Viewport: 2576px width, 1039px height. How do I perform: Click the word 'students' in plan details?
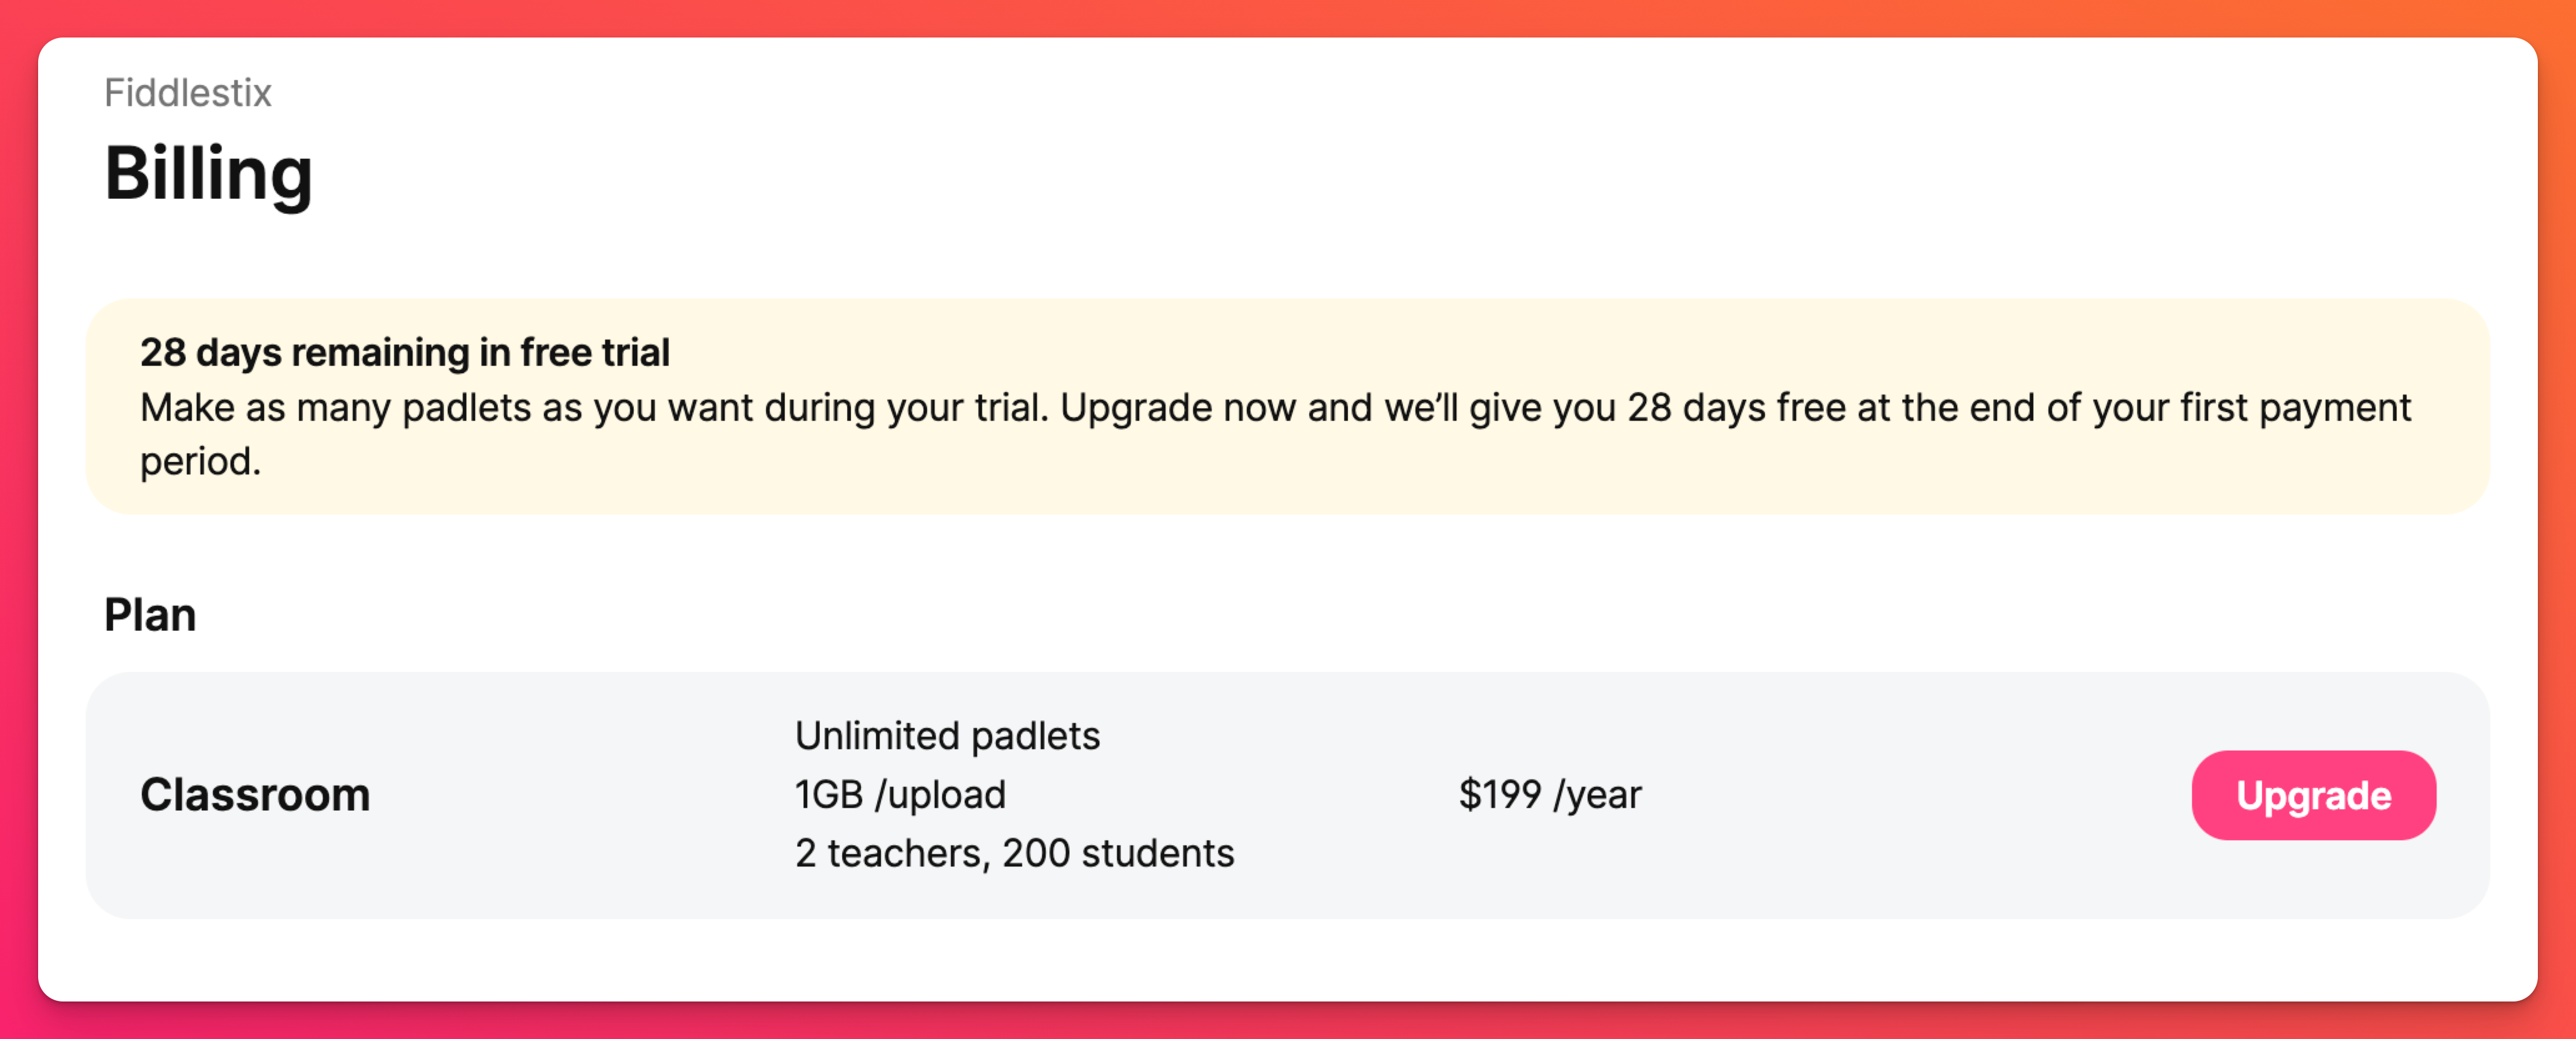[1158, 853]
